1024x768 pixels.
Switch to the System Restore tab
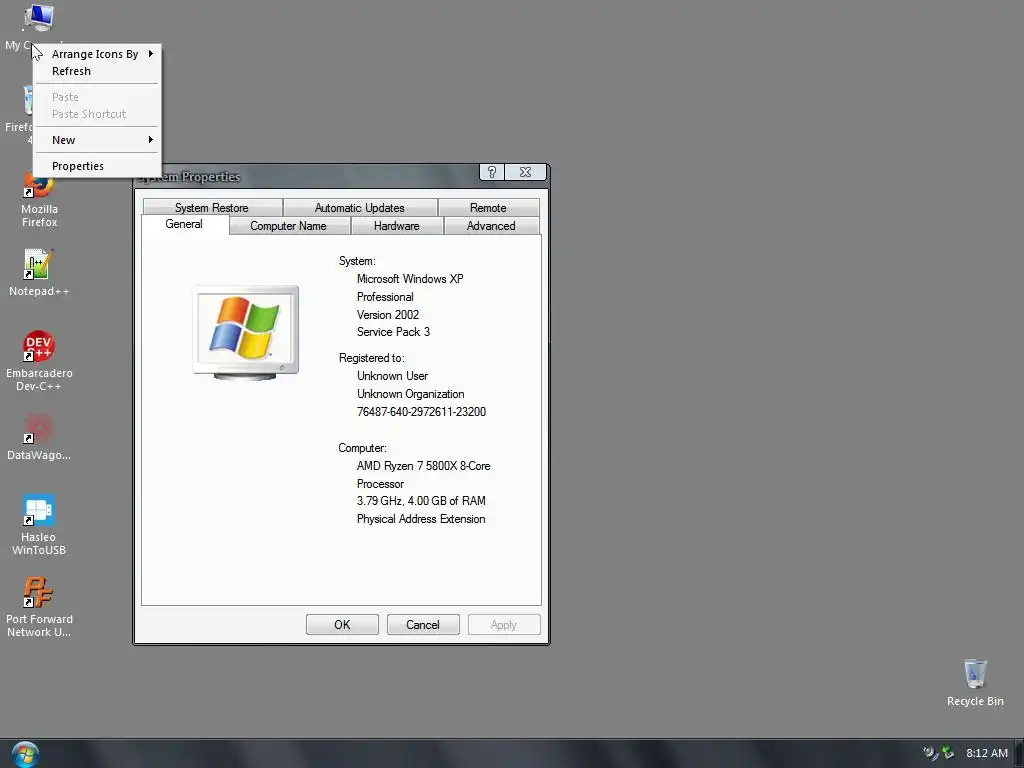(212, 208)
